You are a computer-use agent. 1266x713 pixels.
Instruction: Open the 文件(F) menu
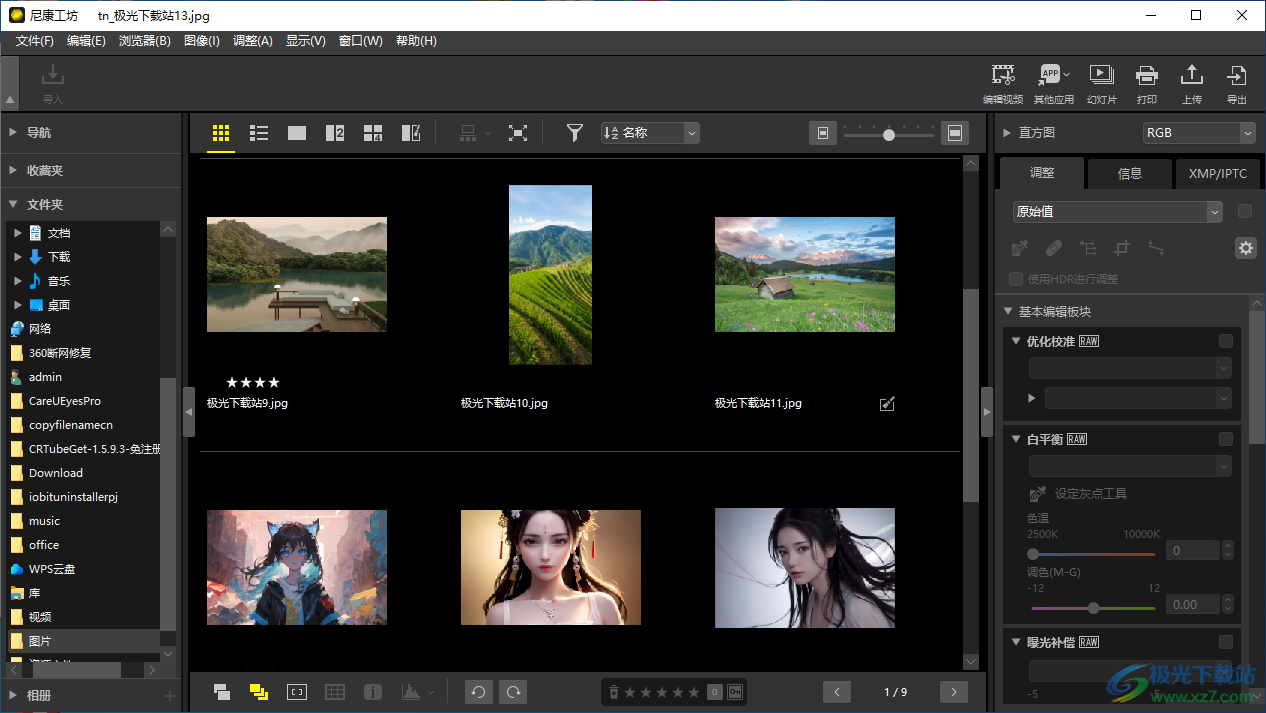pos(35,41)
